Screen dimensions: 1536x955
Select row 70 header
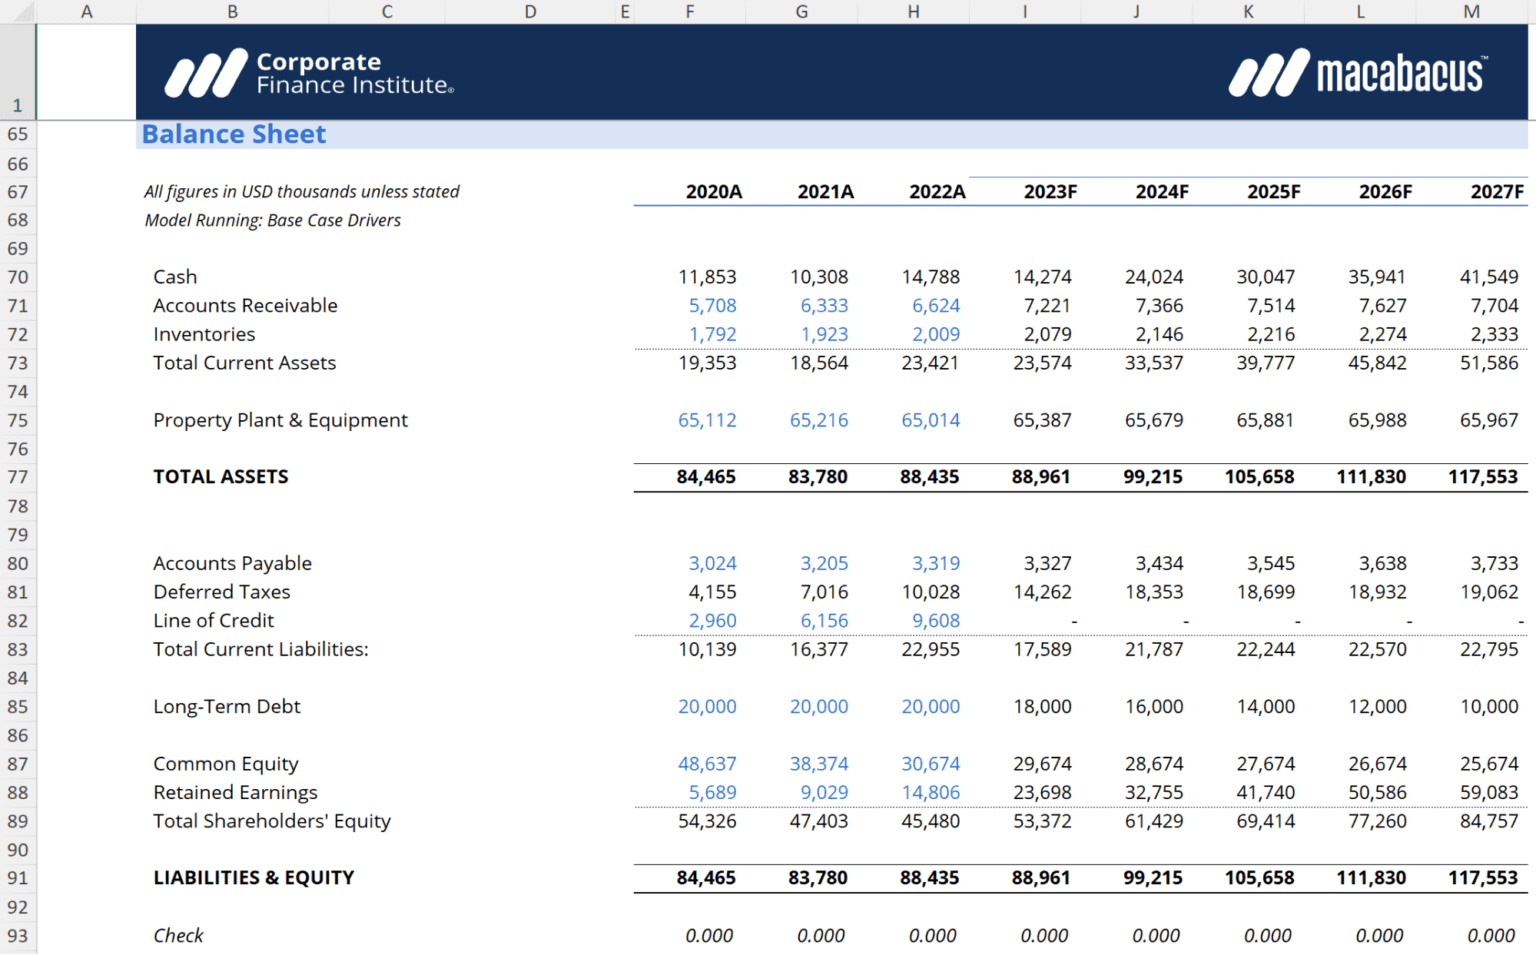click(x=17, y=277)
